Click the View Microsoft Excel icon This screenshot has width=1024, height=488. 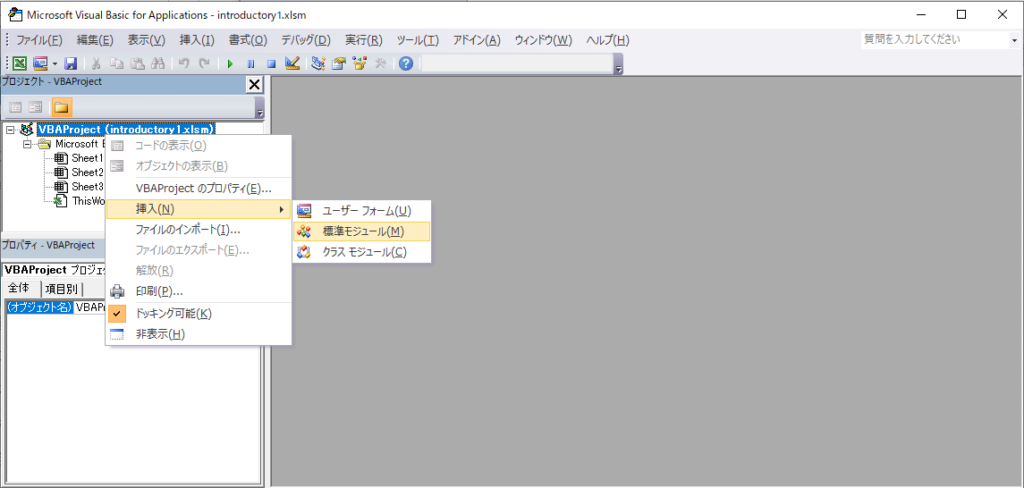click(18, 64)
